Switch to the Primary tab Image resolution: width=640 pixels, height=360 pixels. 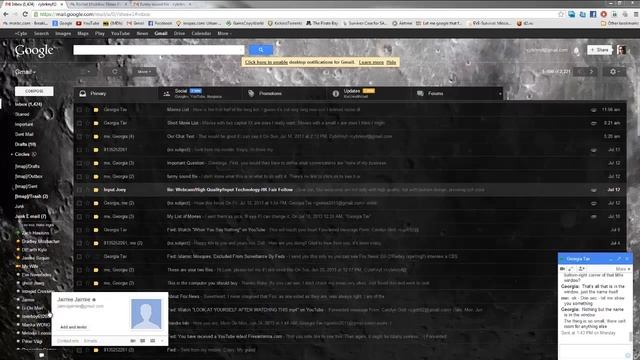pyautogui.click(x=115, y=93)
